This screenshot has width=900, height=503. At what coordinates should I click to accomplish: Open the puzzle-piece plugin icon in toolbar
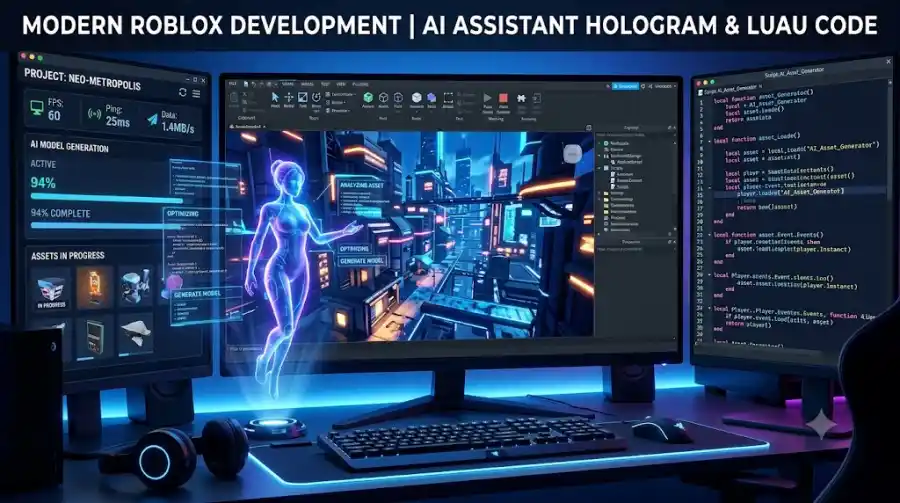[x=521, y=98]
